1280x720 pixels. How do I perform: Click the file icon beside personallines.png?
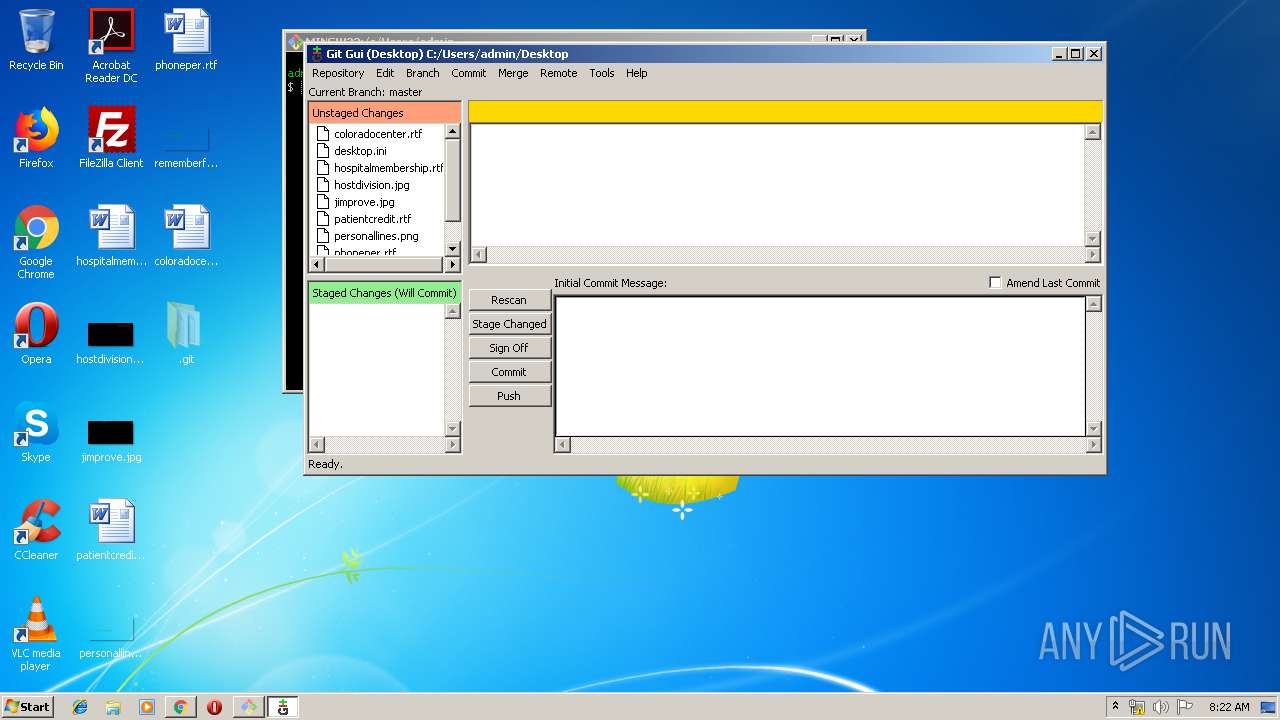pyautogui.click(x=323, y=235)
